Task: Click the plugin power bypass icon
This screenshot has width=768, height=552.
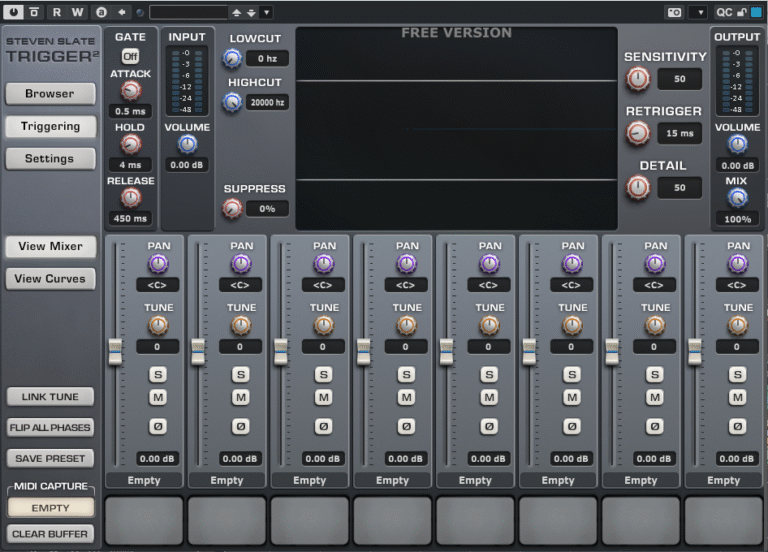Action: [x=12, y=12]
